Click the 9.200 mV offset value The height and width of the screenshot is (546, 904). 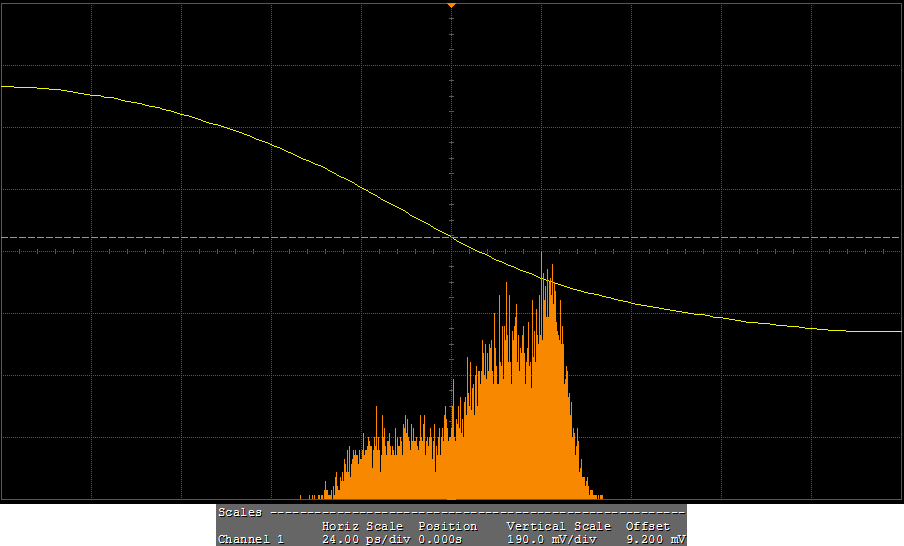point(655,539)
